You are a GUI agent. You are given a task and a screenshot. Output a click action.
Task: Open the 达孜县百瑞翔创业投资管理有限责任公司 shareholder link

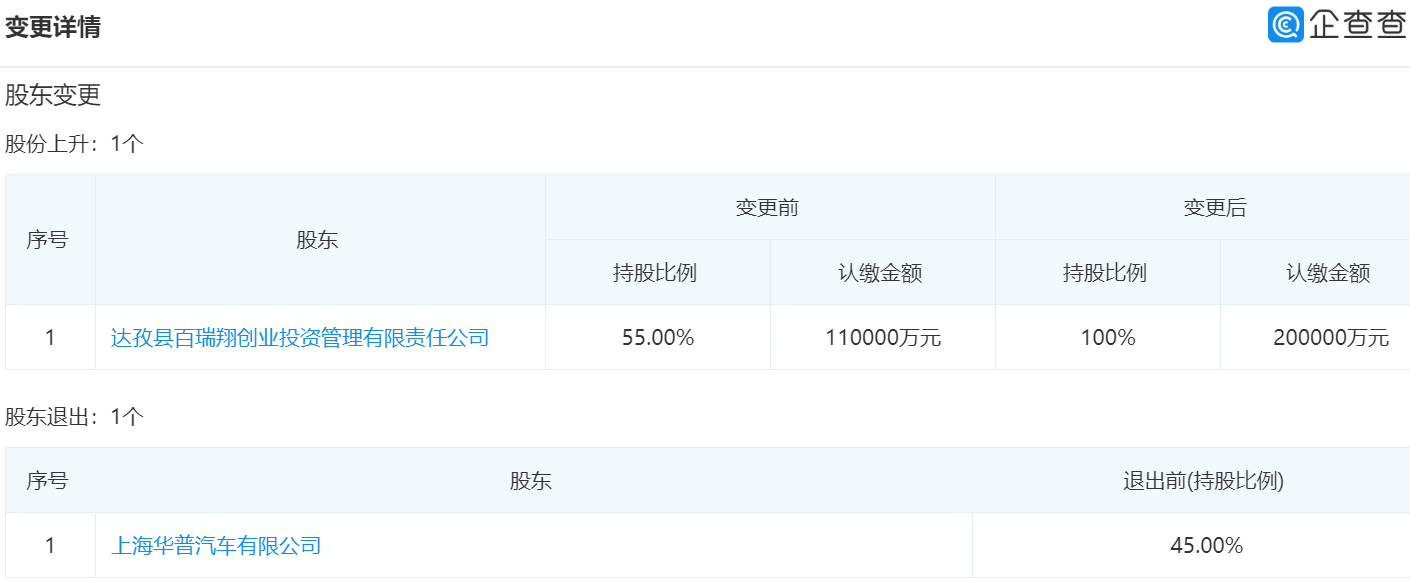(x=300, y=338)
